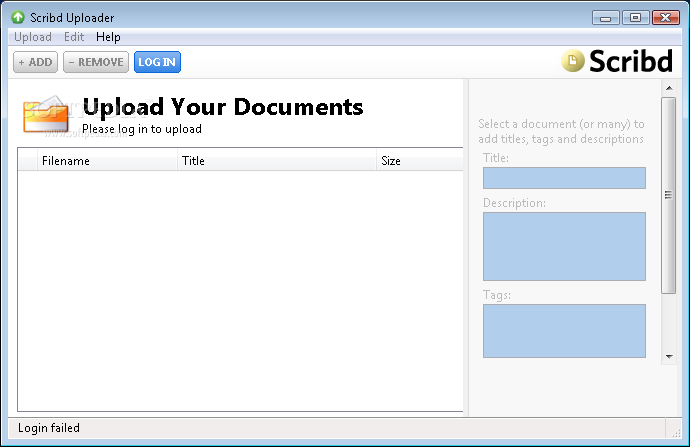This screenshot has width=690, height=447.
Task: Click the scroll down arrow in side panel
Action: coord(669,357)
